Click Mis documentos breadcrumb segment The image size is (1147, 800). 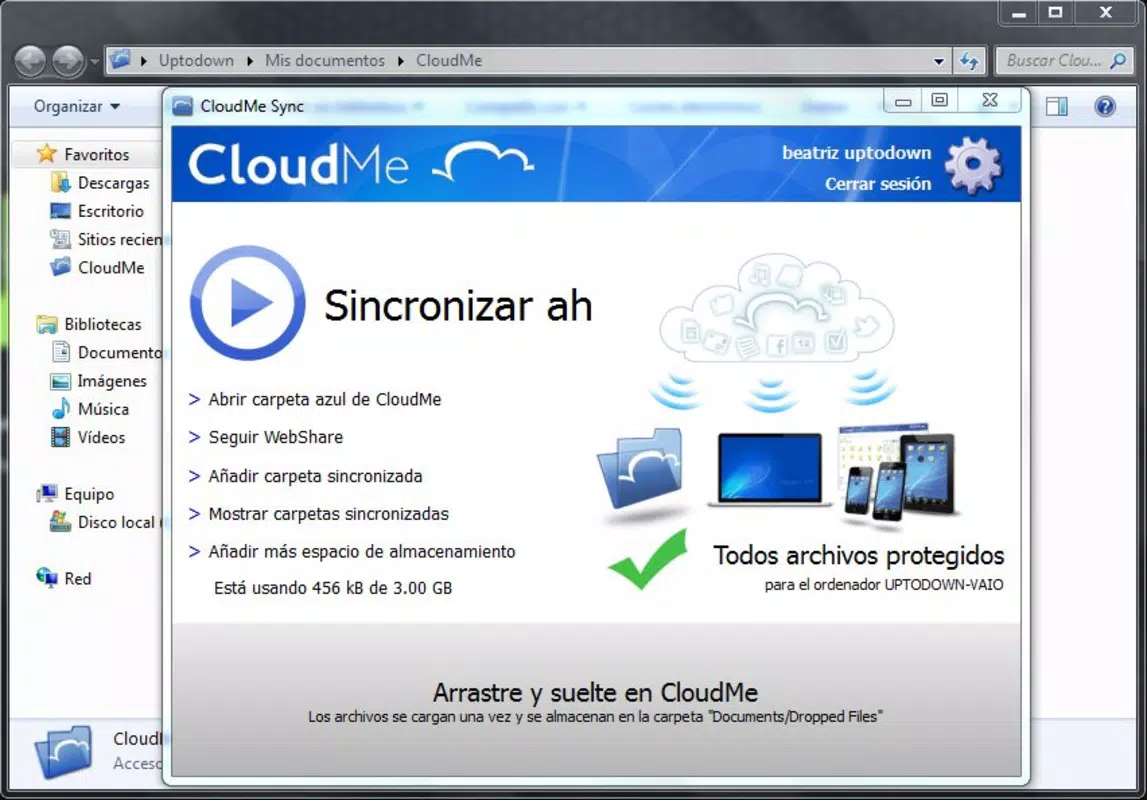pos(325,61)
